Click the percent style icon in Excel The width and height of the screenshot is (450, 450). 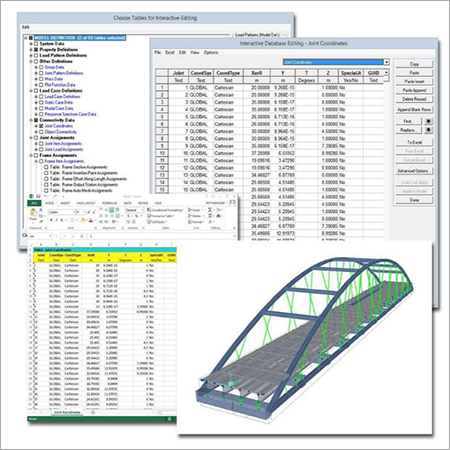tap(136, 216)
